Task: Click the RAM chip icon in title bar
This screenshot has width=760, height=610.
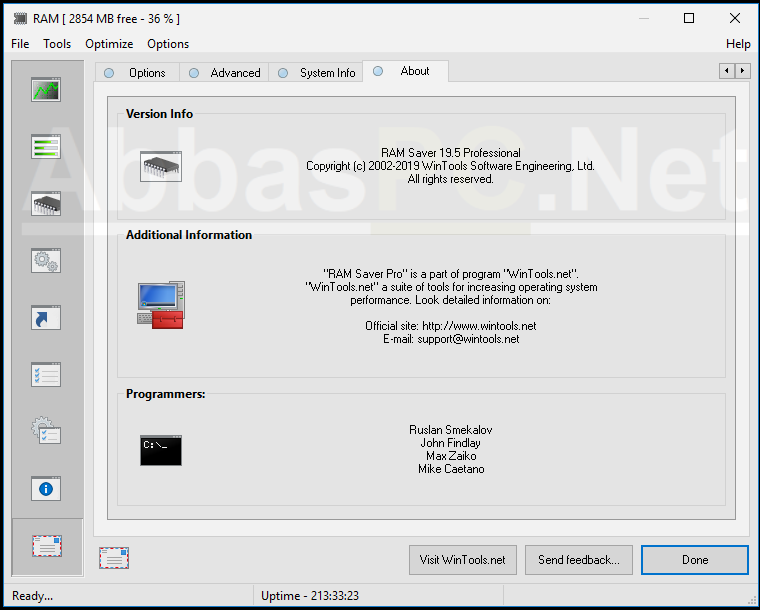Action: point(20,18)
